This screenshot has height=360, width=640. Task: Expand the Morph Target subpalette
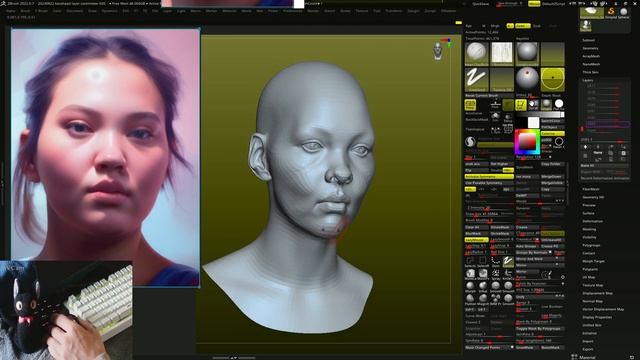click(x=593, y=261)
